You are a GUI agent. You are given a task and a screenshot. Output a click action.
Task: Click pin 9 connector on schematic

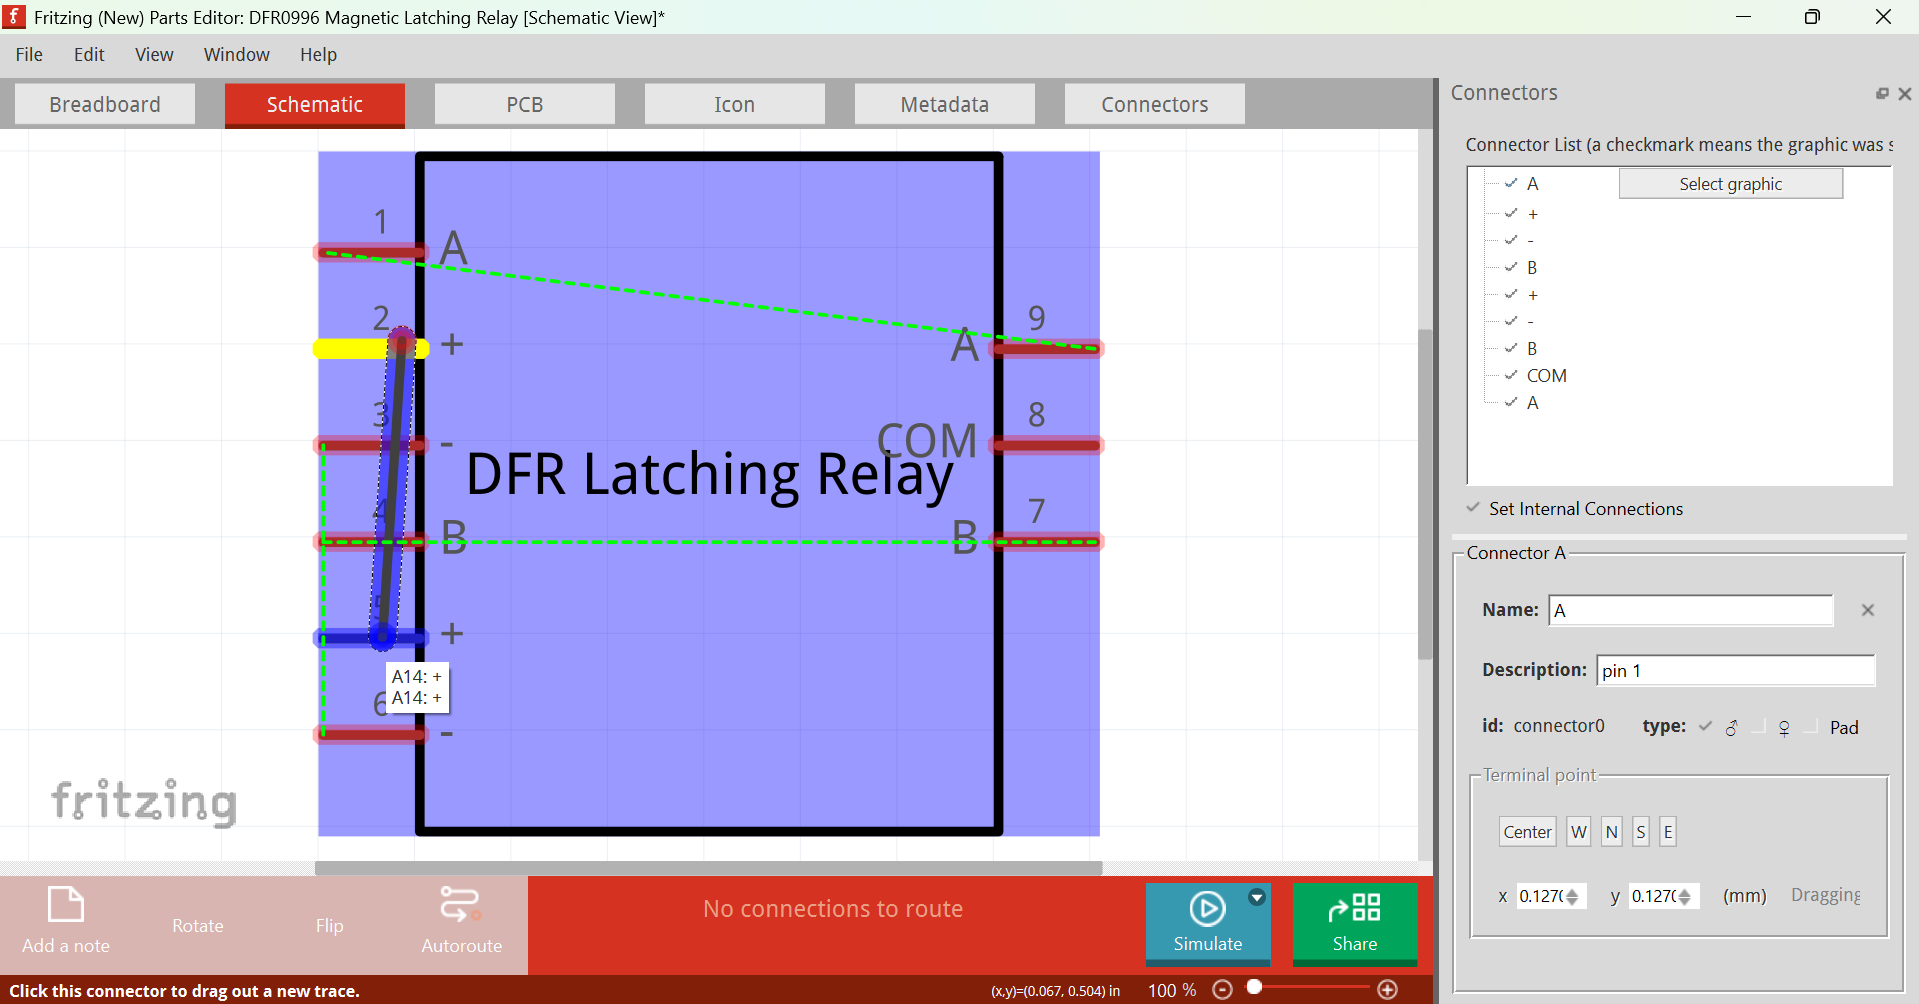point(1046,348)
